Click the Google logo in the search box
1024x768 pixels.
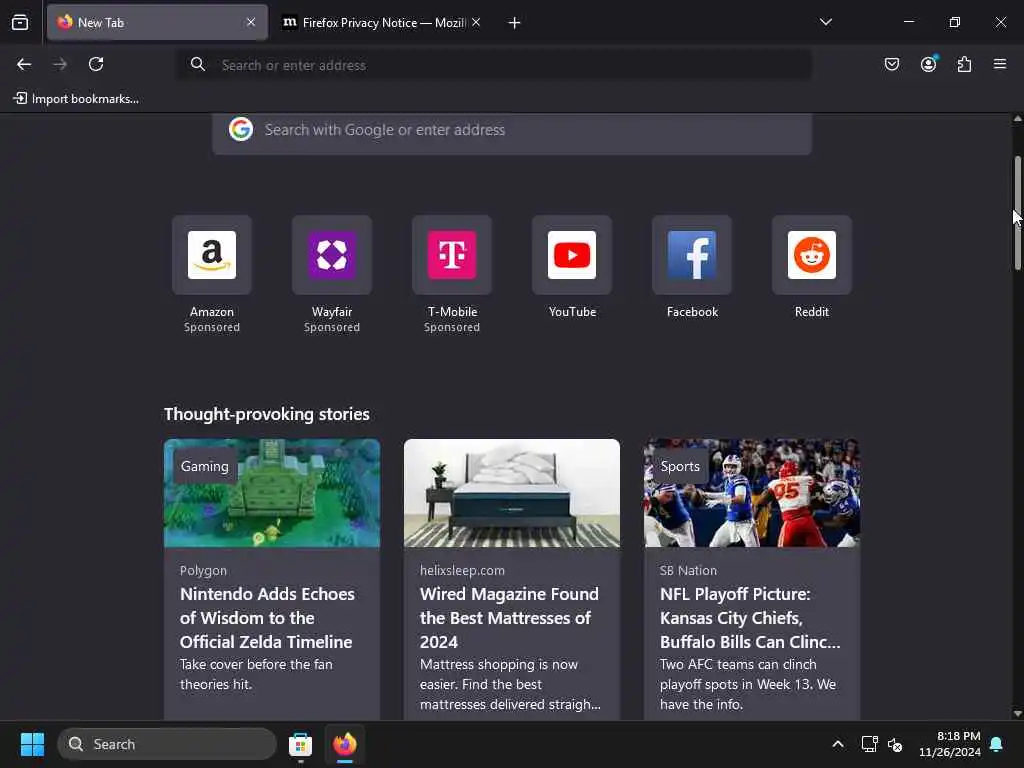(241, 129)
